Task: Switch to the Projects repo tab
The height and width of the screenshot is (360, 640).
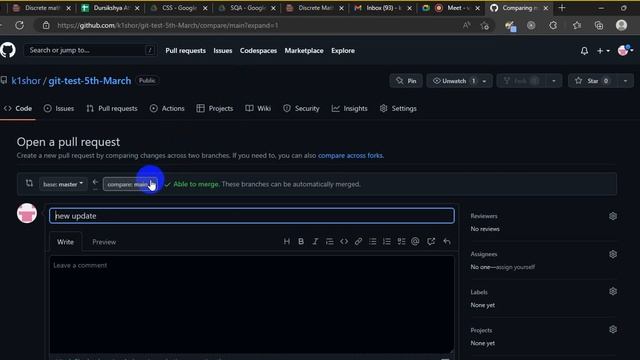Action: (x=215, y=109)
